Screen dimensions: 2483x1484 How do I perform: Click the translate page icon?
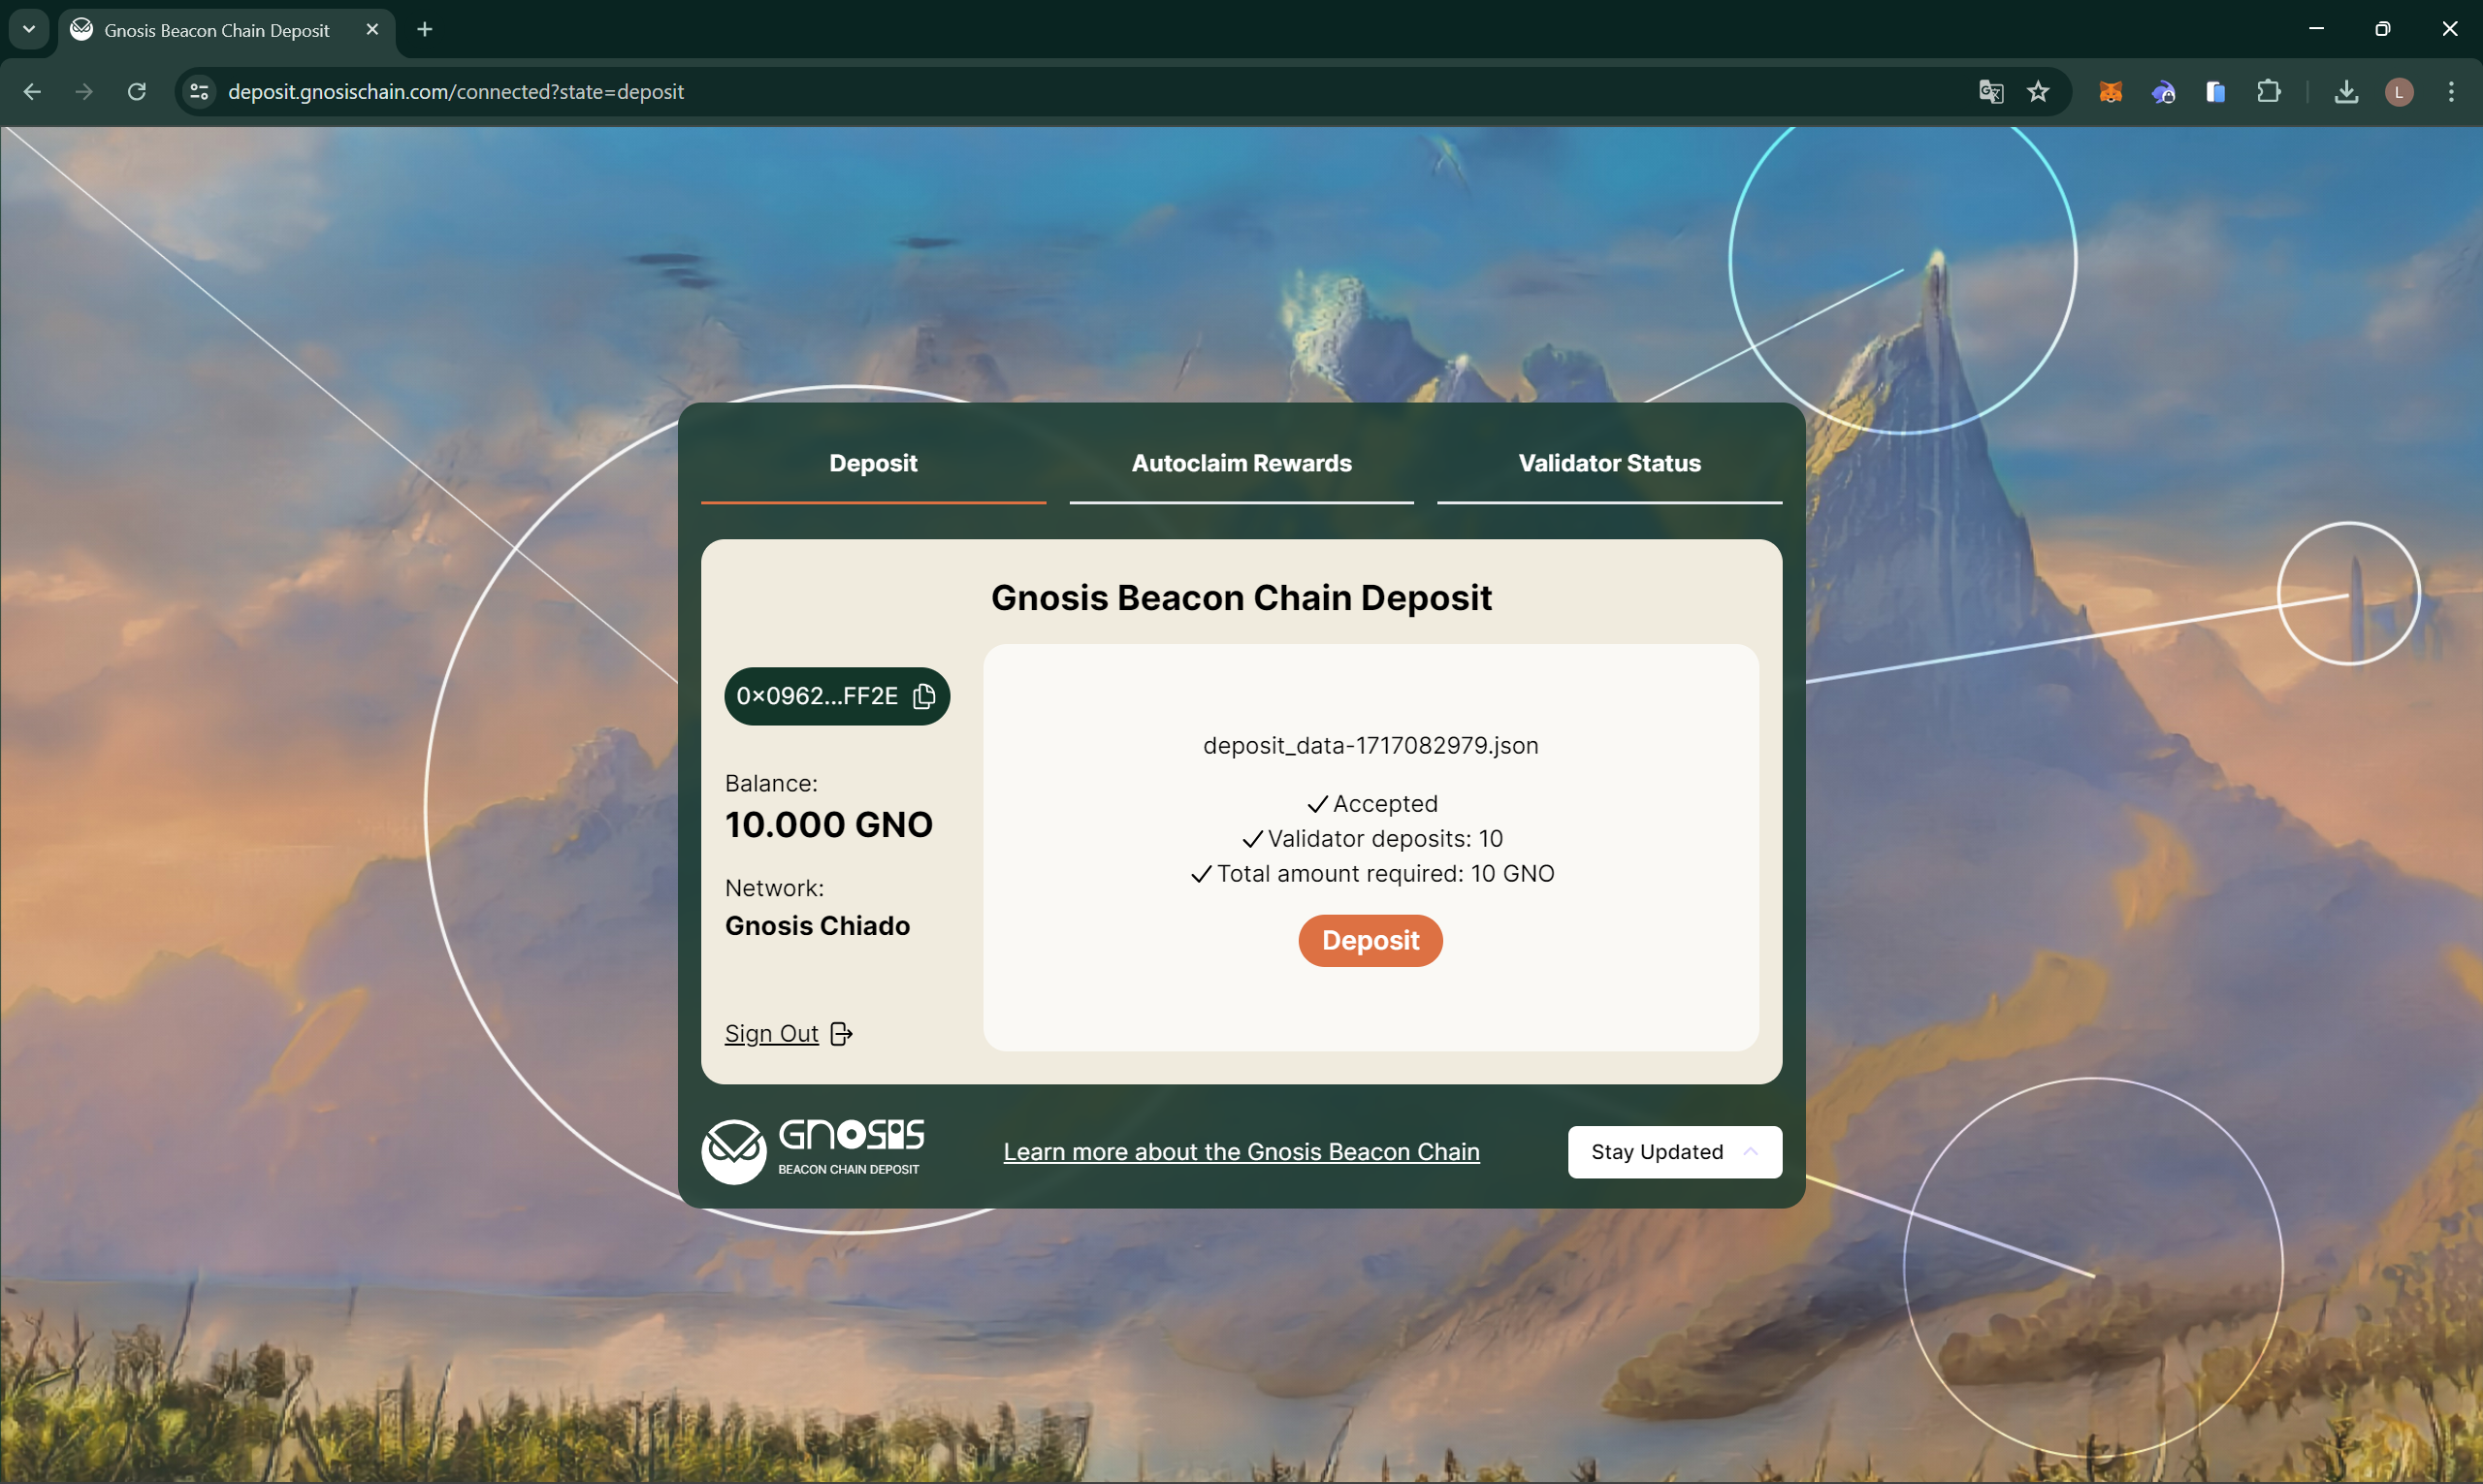coord(1990,92)
